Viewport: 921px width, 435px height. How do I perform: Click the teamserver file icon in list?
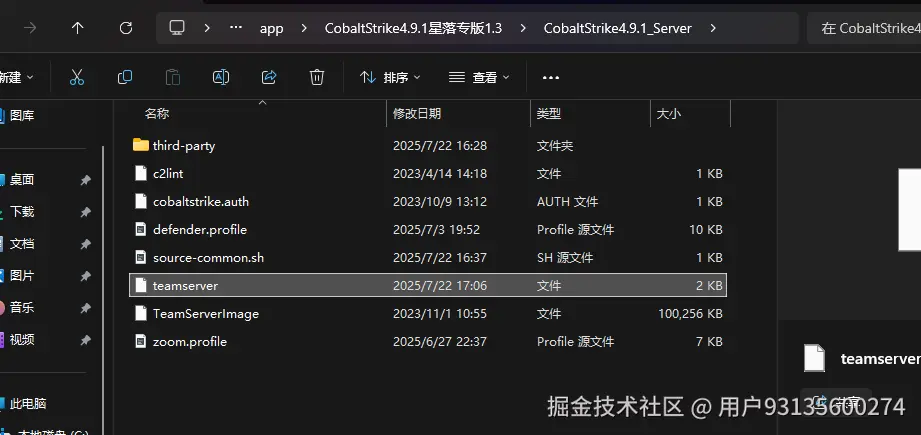tap(140, 285)
